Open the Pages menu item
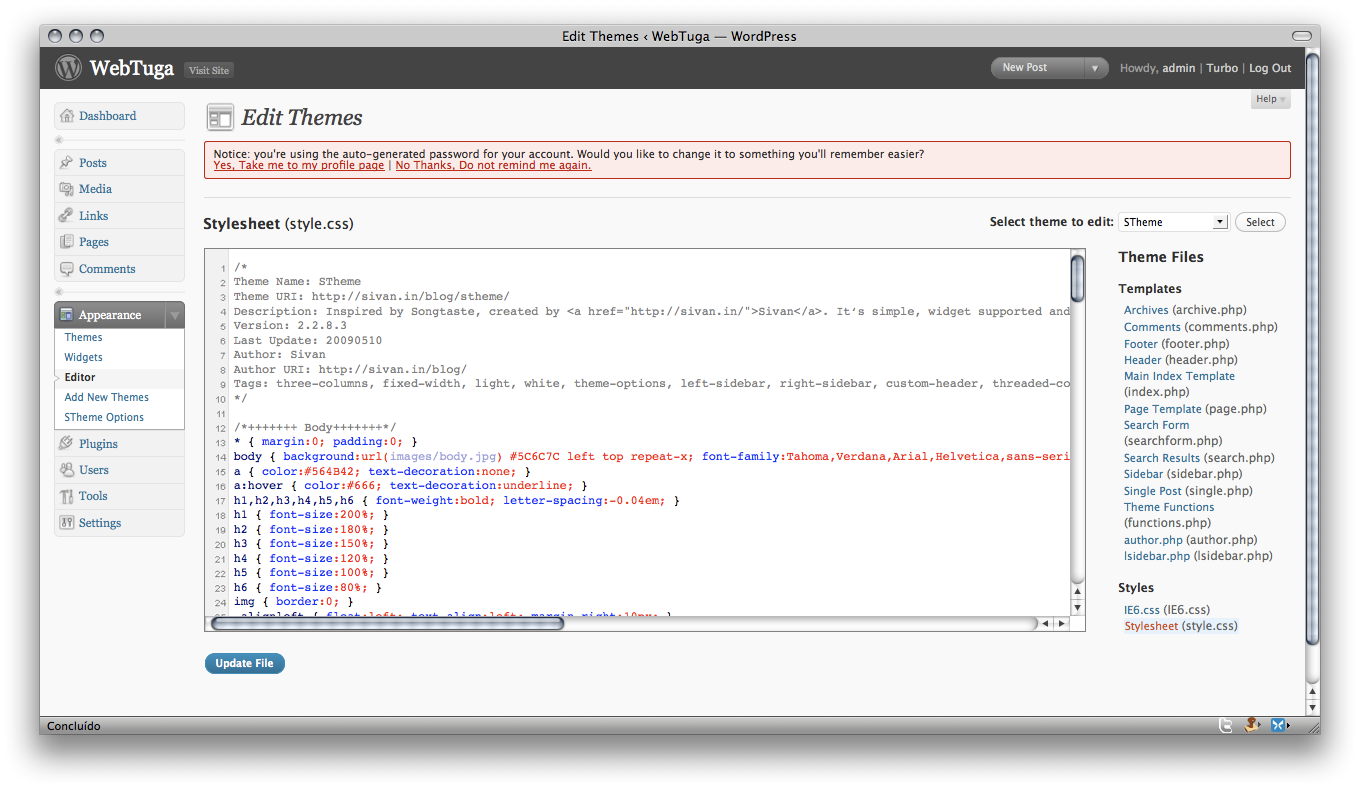 [120, 242]
